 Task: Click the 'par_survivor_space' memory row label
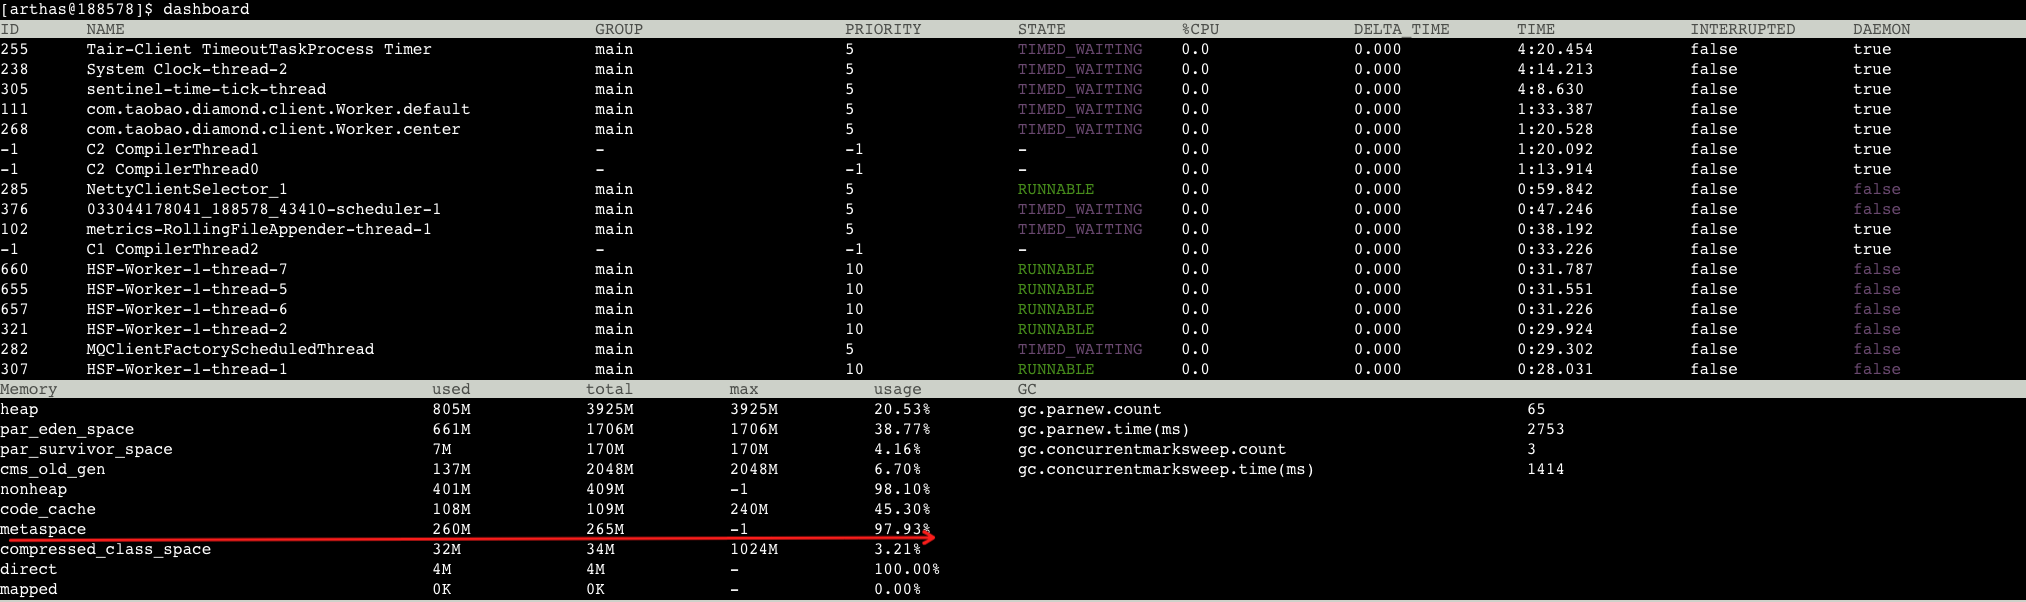(86, 449)
